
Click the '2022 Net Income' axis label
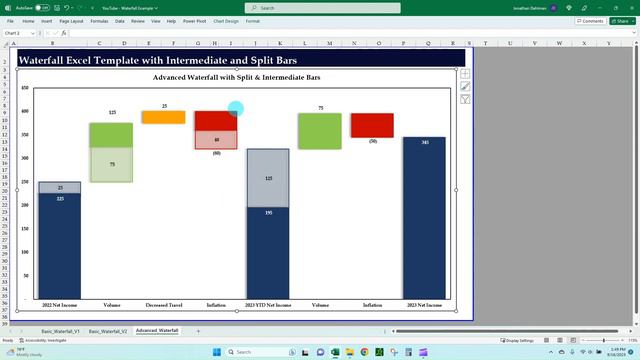(x=60, y=305)
